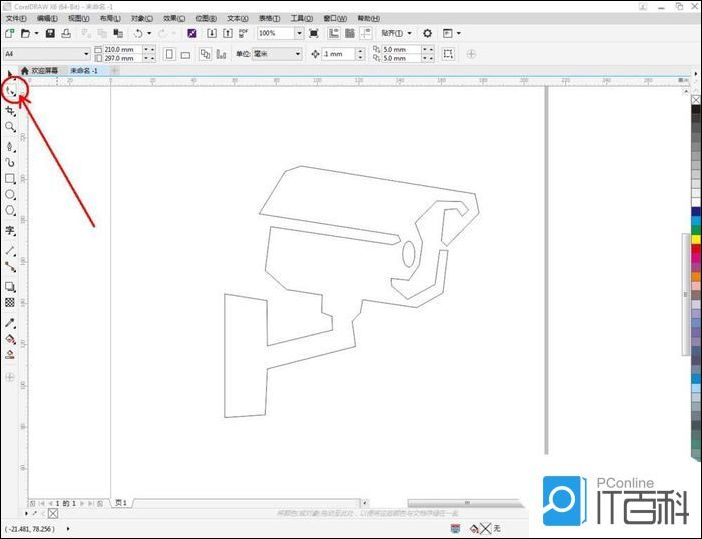Open the Options gear icon
702x539 pixels.
(x=427, y=33)
